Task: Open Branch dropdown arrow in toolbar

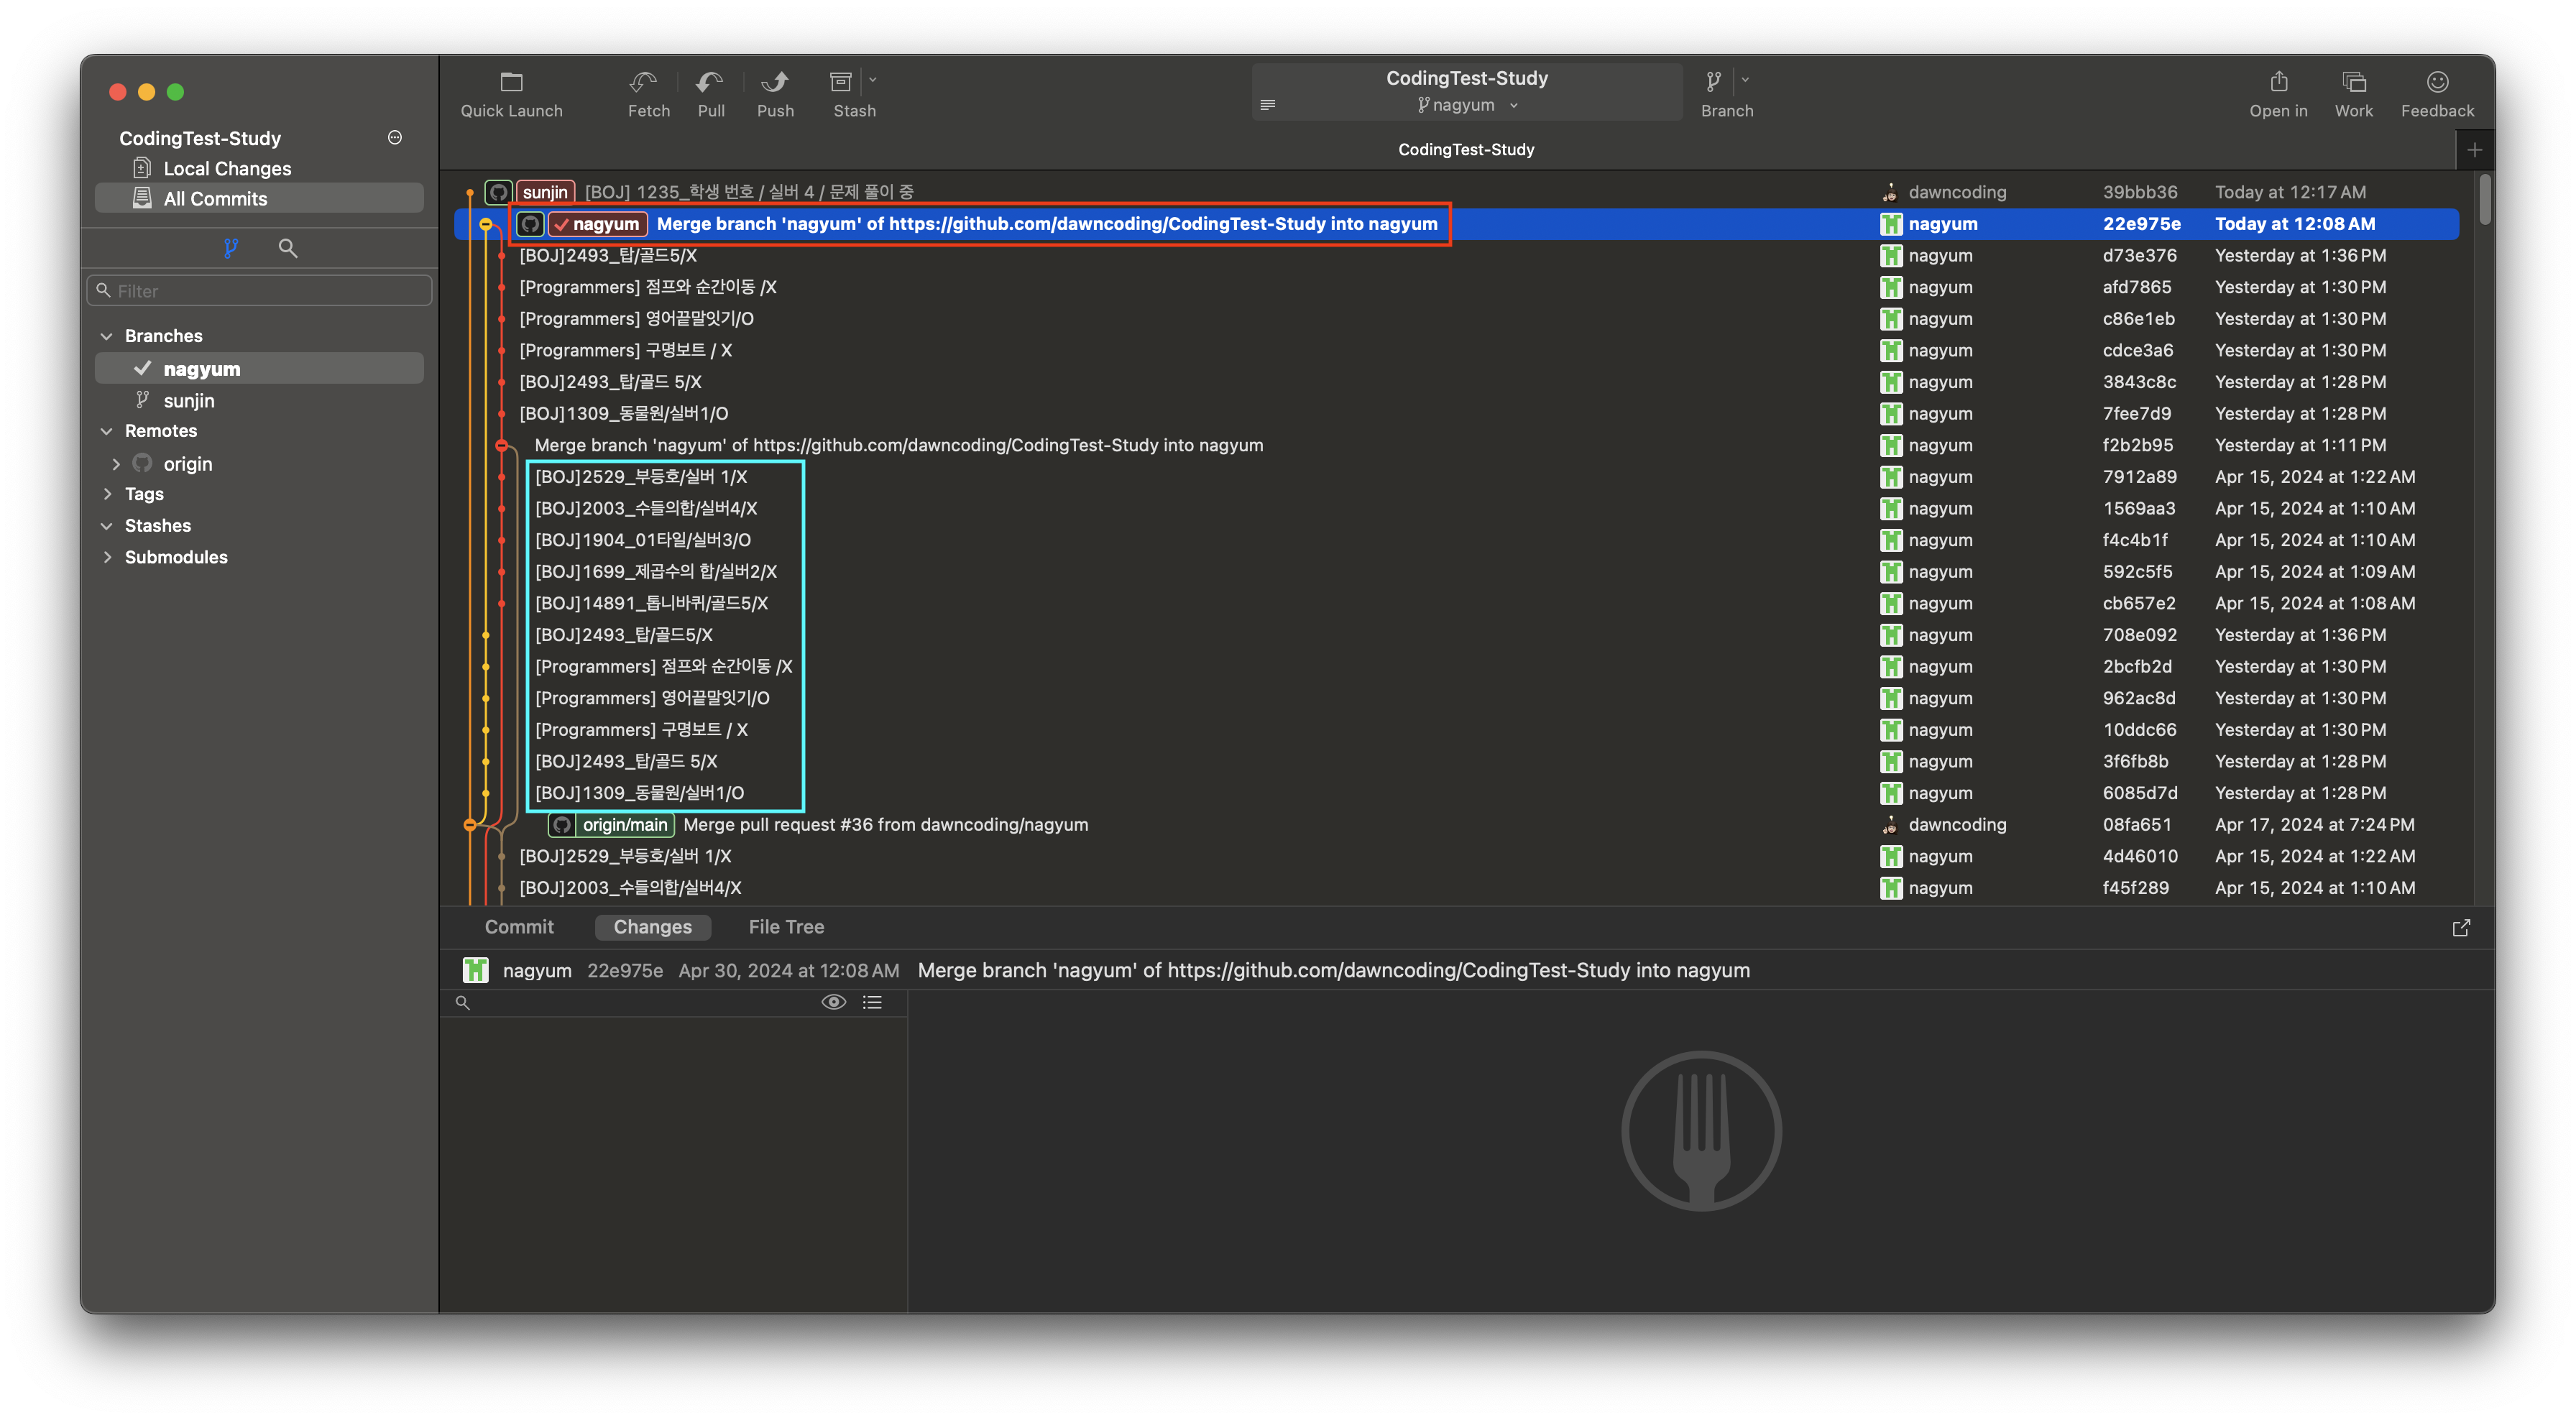Action: pos(1746,80)
